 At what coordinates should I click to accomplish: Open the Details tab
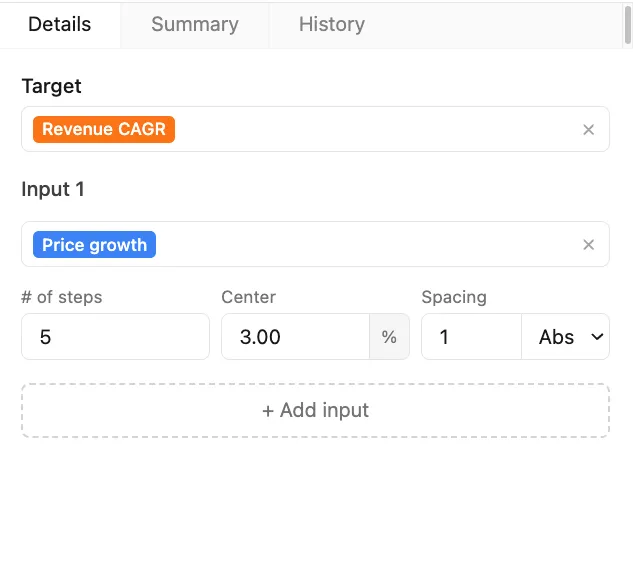point(60,25)
